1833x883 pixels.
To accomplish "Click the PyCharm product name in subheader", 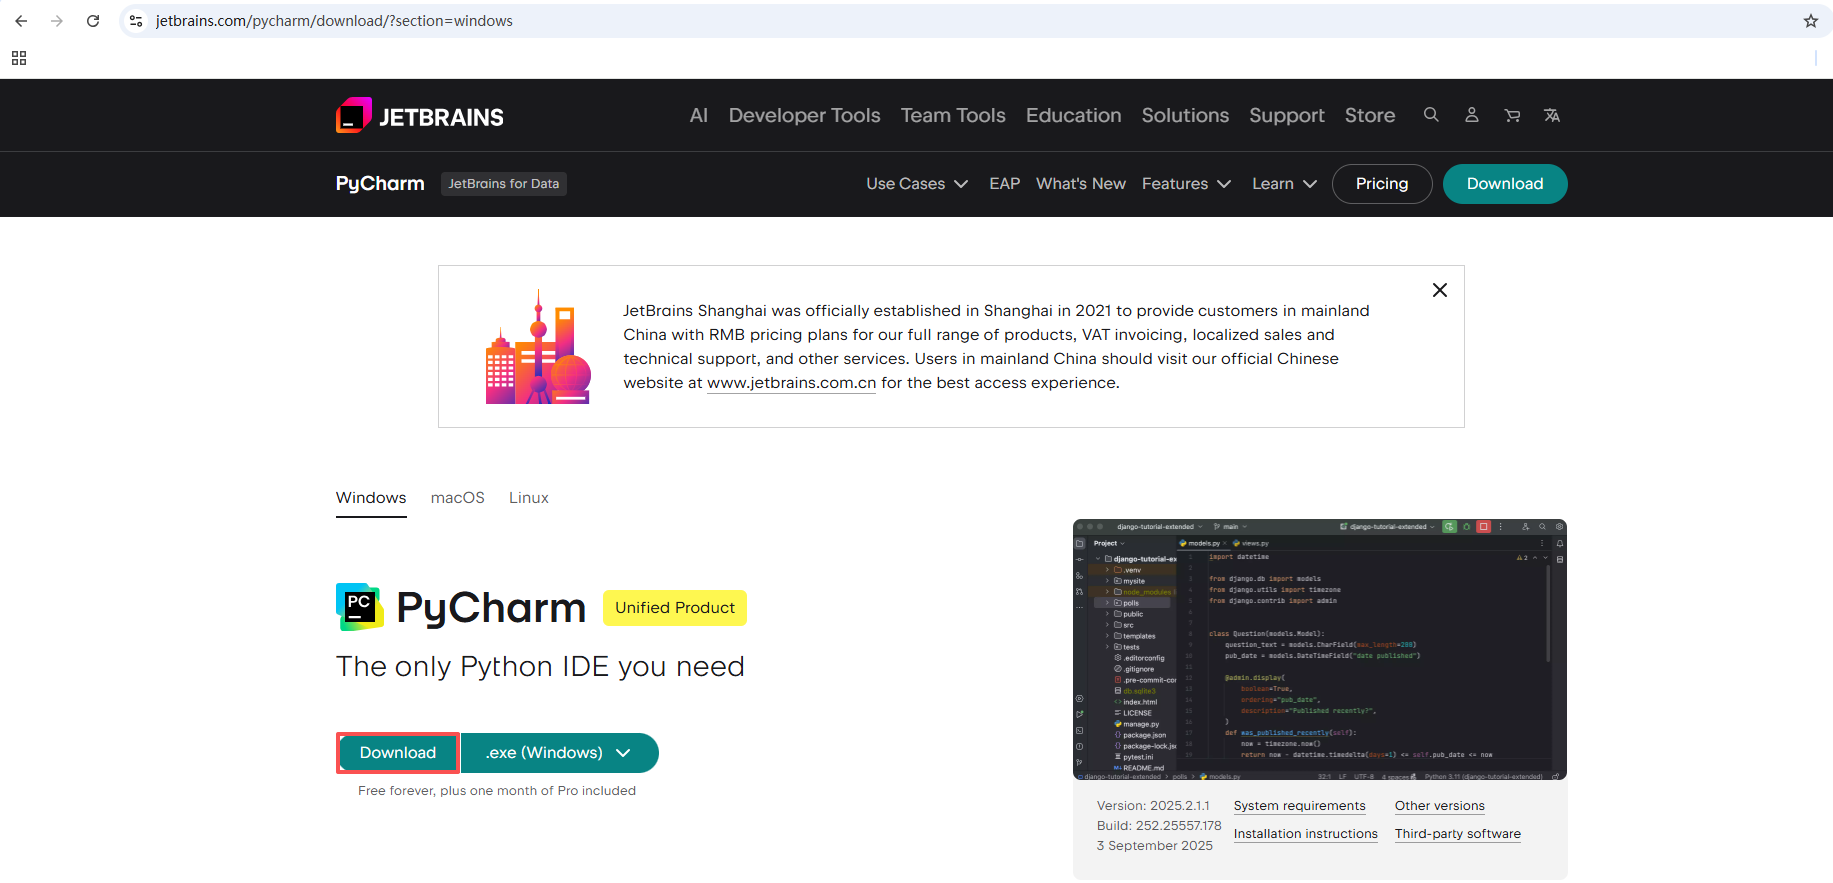I will 380,184.
